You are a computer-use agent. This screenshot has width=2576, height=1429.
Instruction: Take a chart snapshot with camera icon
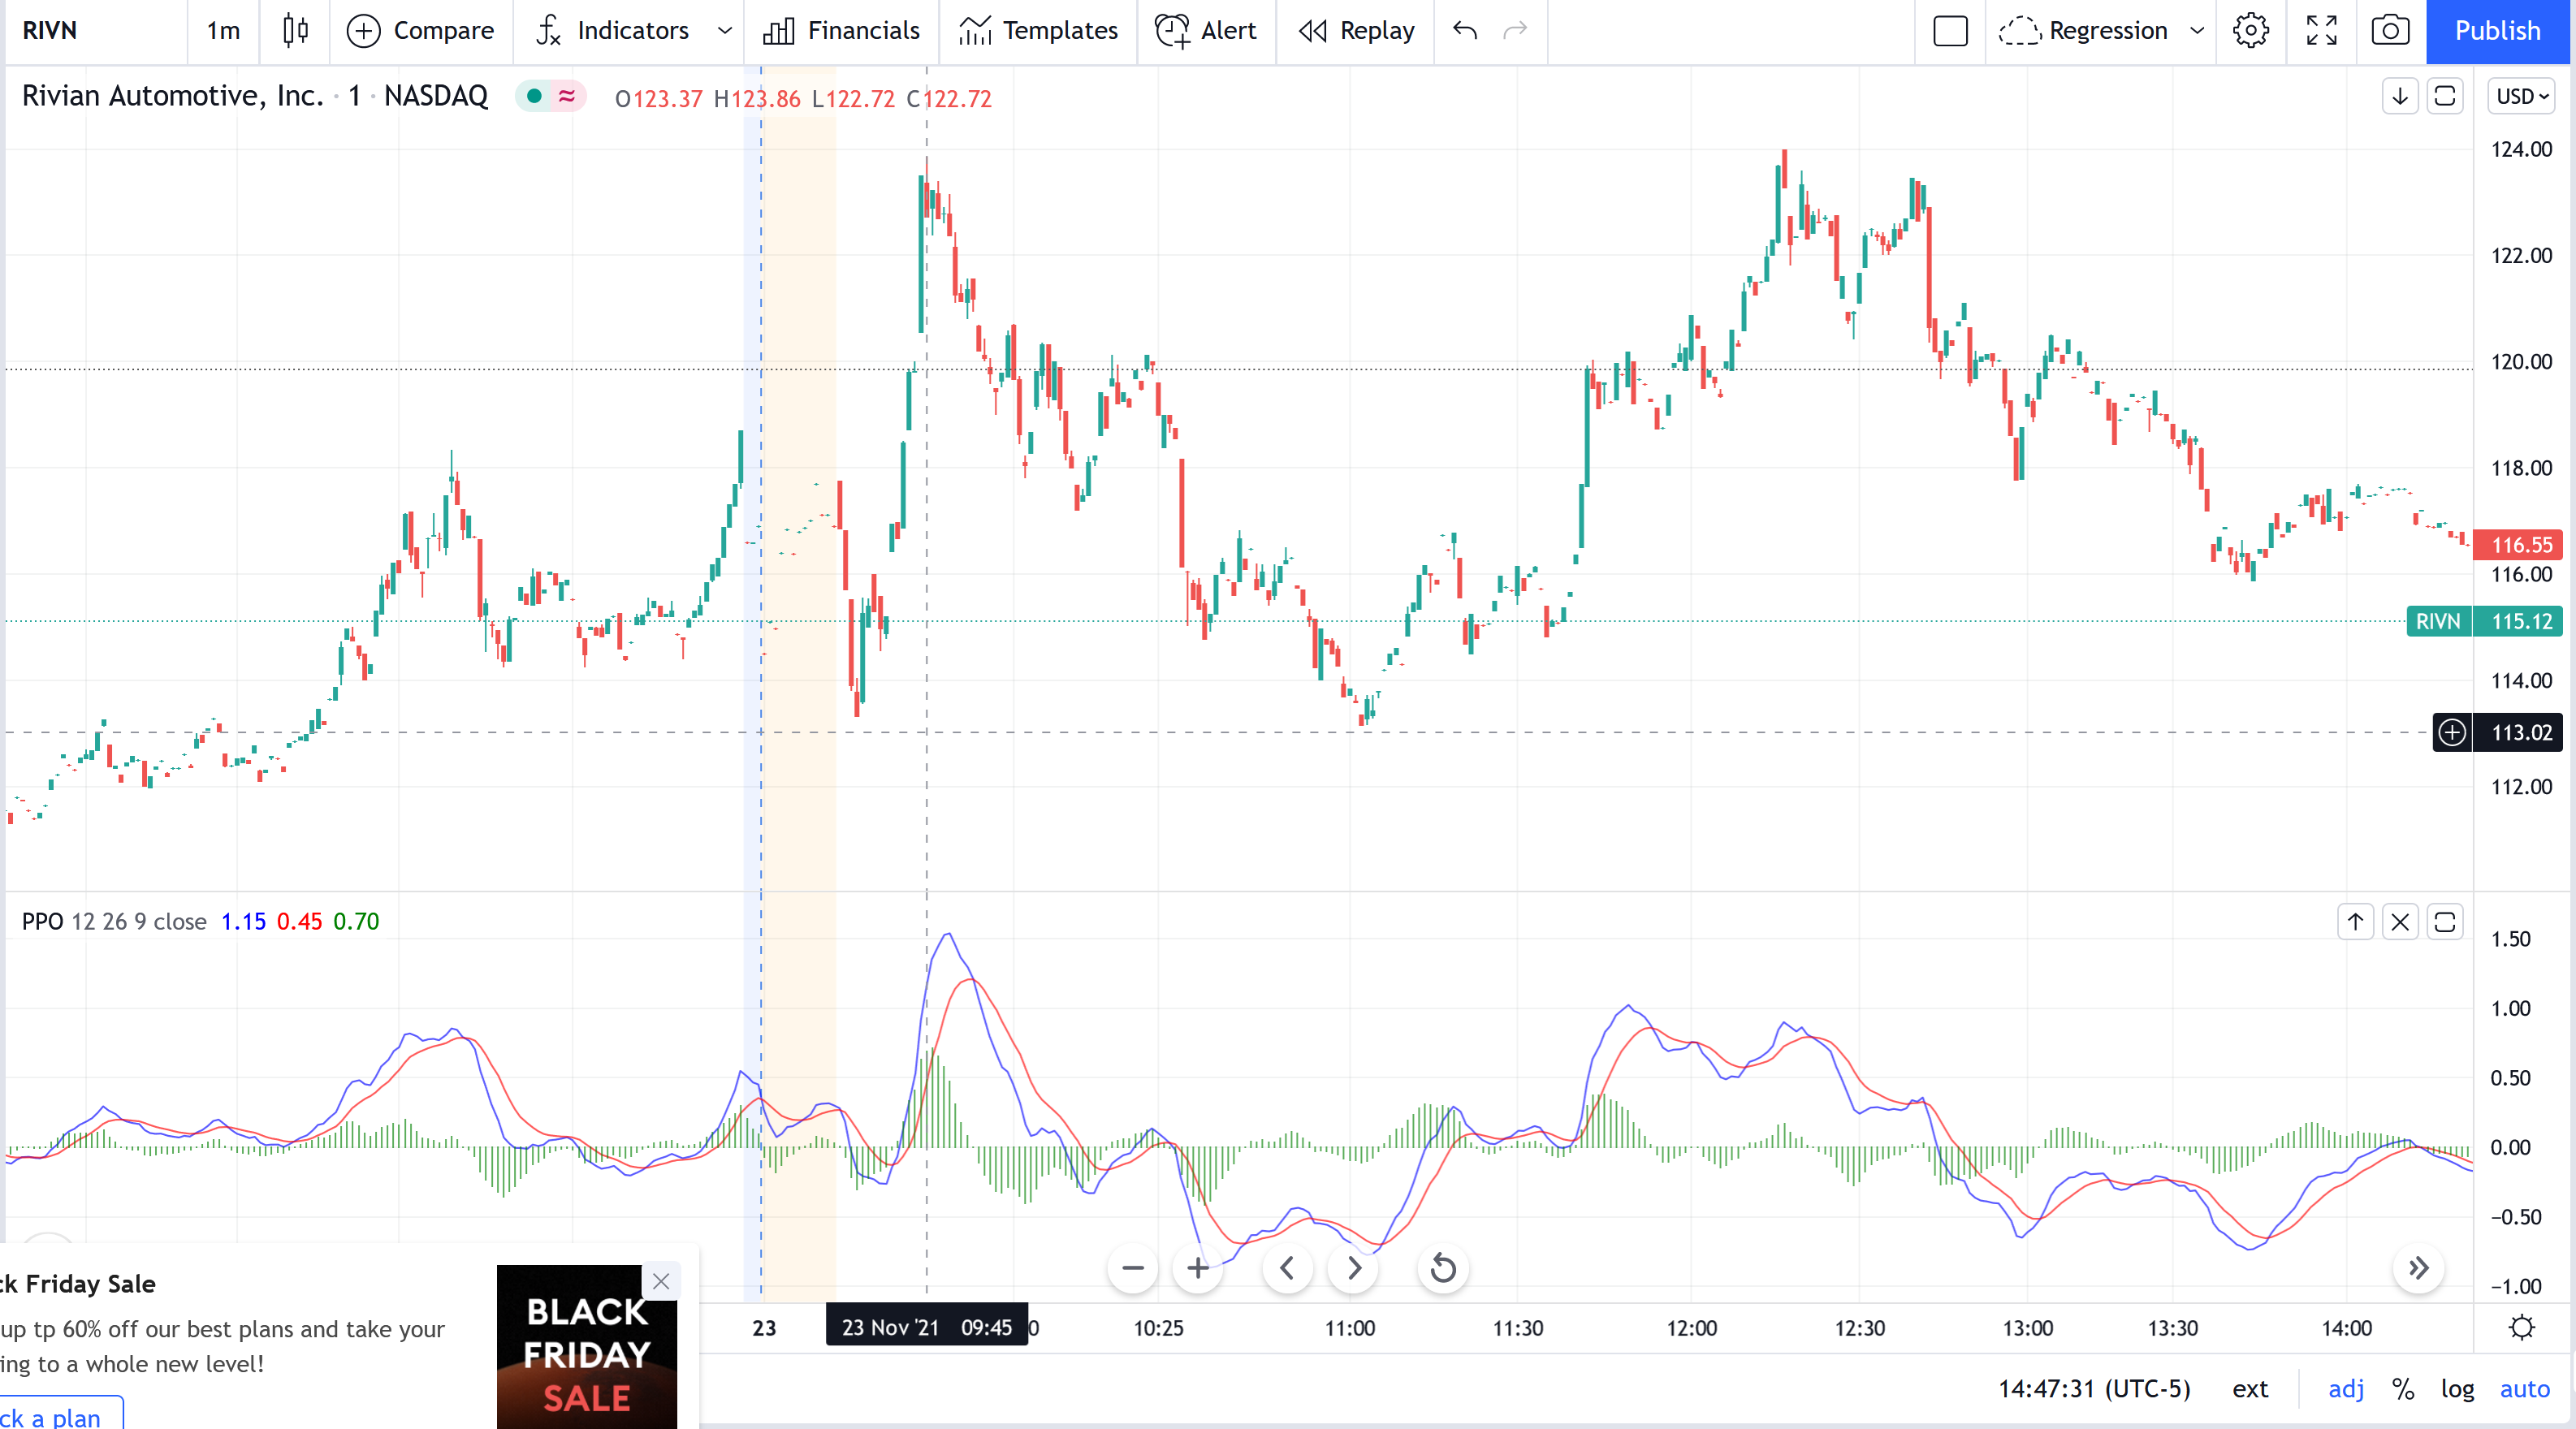[x=2390, y=31]
